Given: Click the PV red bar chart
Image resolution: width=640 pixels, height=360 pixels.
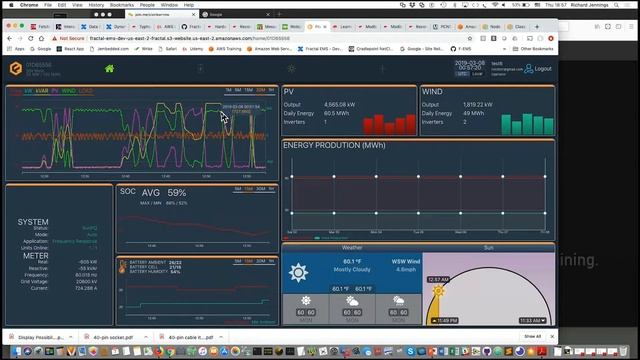Looking at the screenshot, I should 389,124.
